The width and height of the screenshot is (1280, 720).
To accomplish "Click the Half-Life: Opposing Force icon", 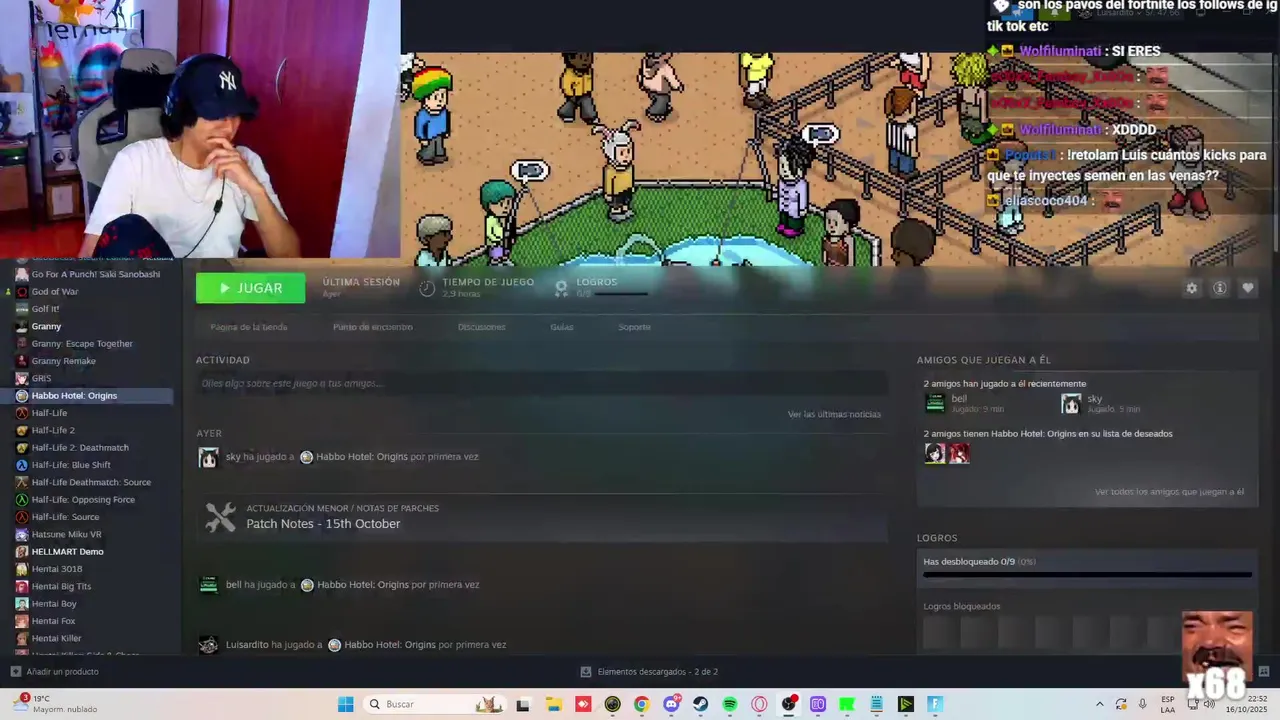I will (22, 500).
